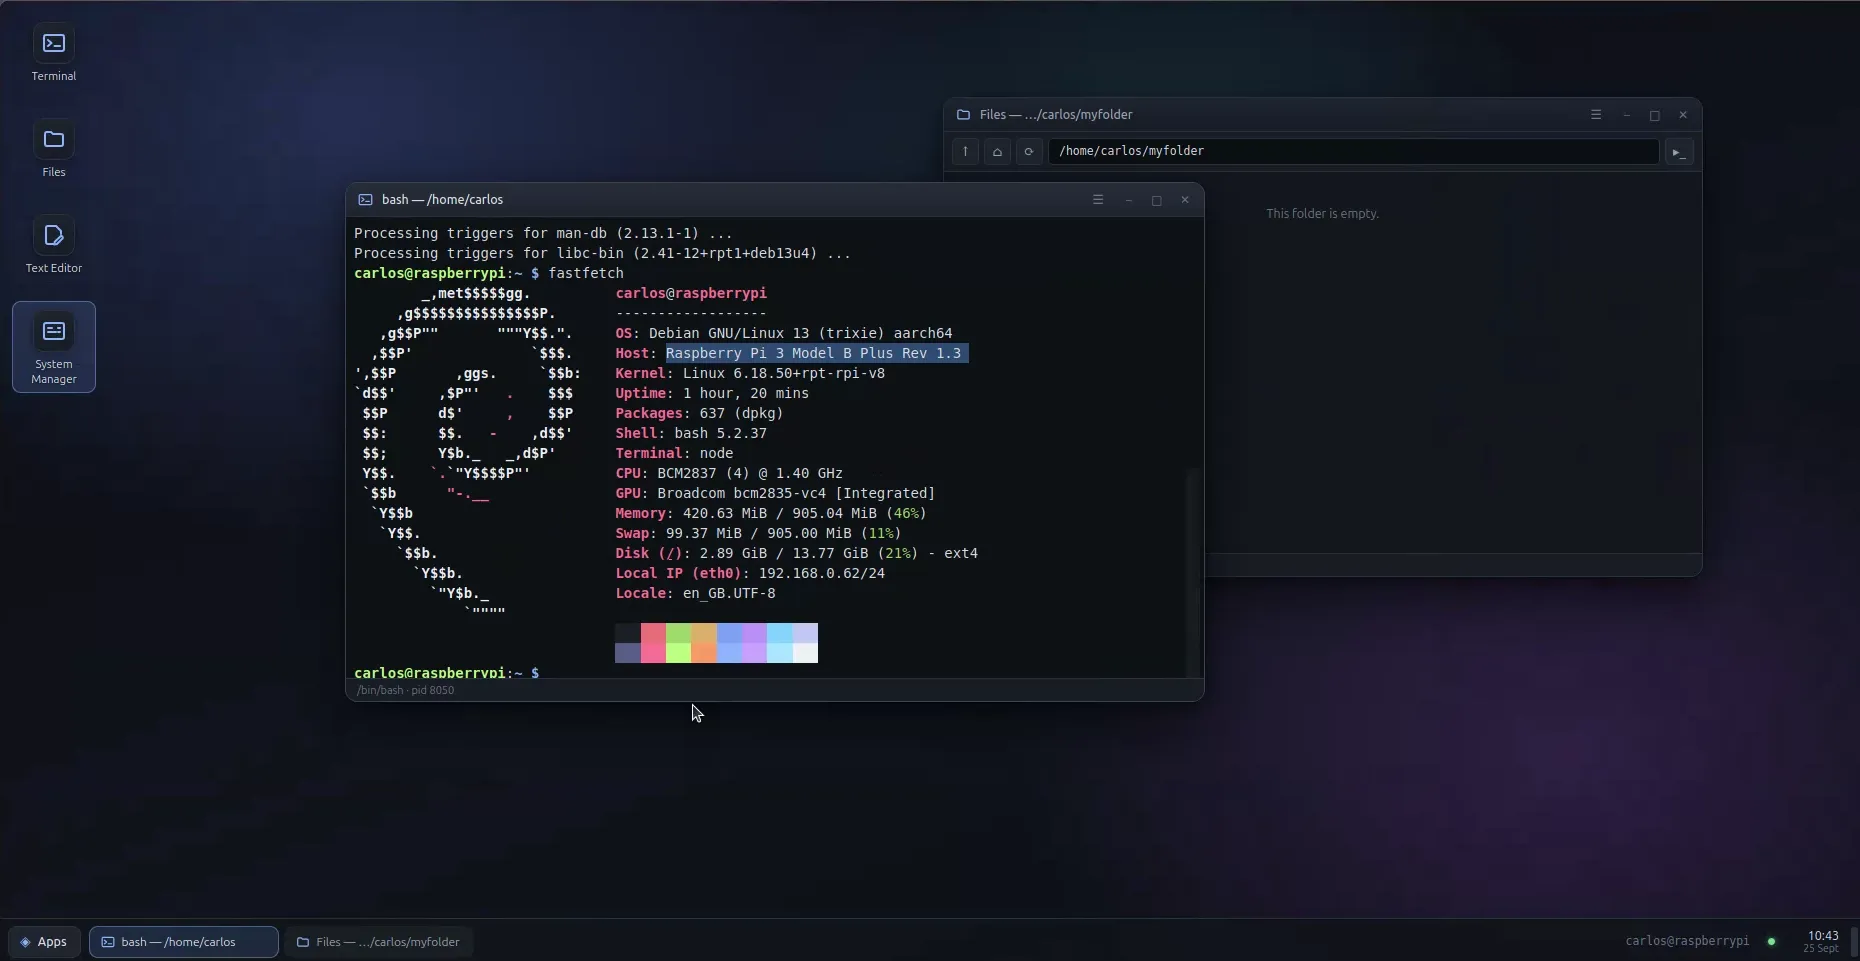
Task: Click the Kernel Linux 6.18.50 line
Action: point(750,373)
